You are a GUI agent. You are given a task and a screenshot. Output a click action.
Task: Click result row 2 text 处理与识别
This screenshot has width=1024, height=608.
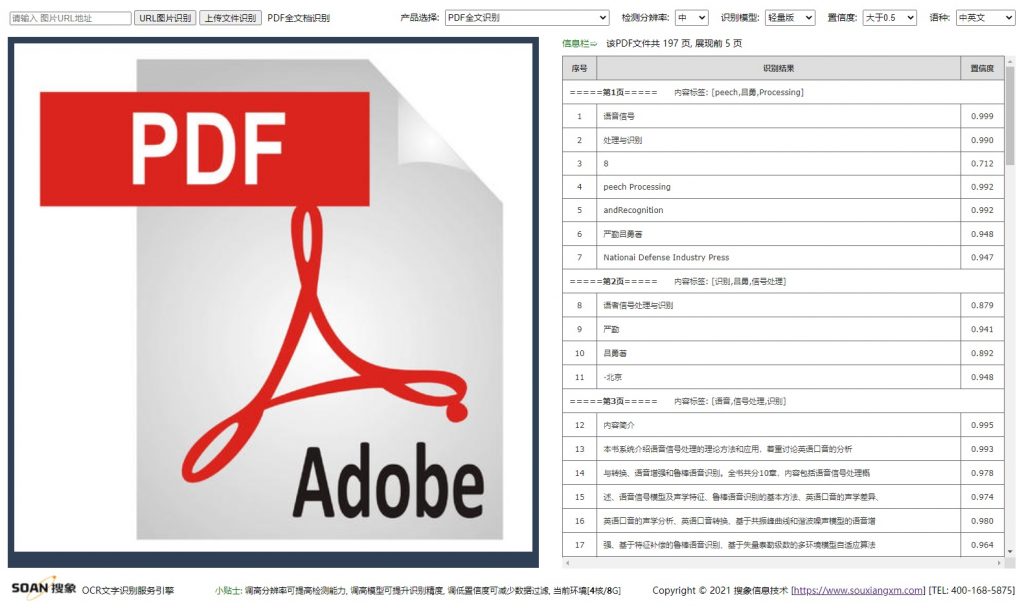click(622, 140)
